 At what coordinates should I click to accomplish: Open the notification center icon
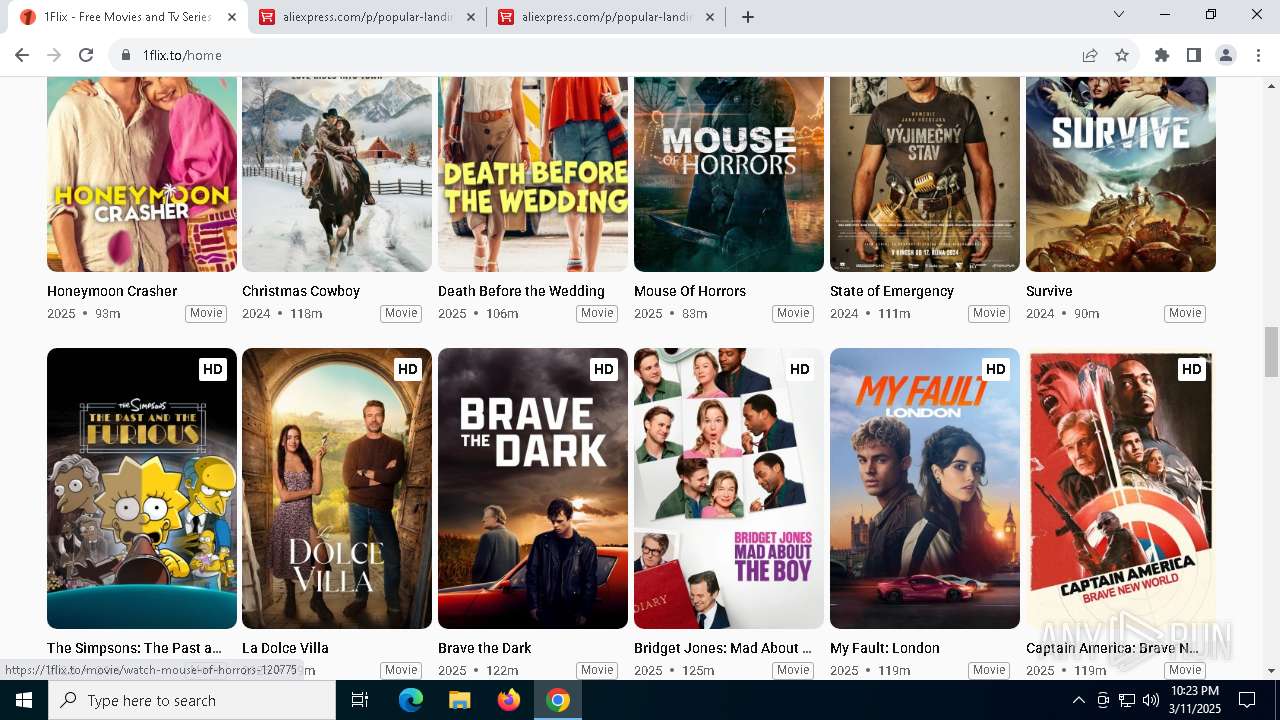click(1247, 700)
